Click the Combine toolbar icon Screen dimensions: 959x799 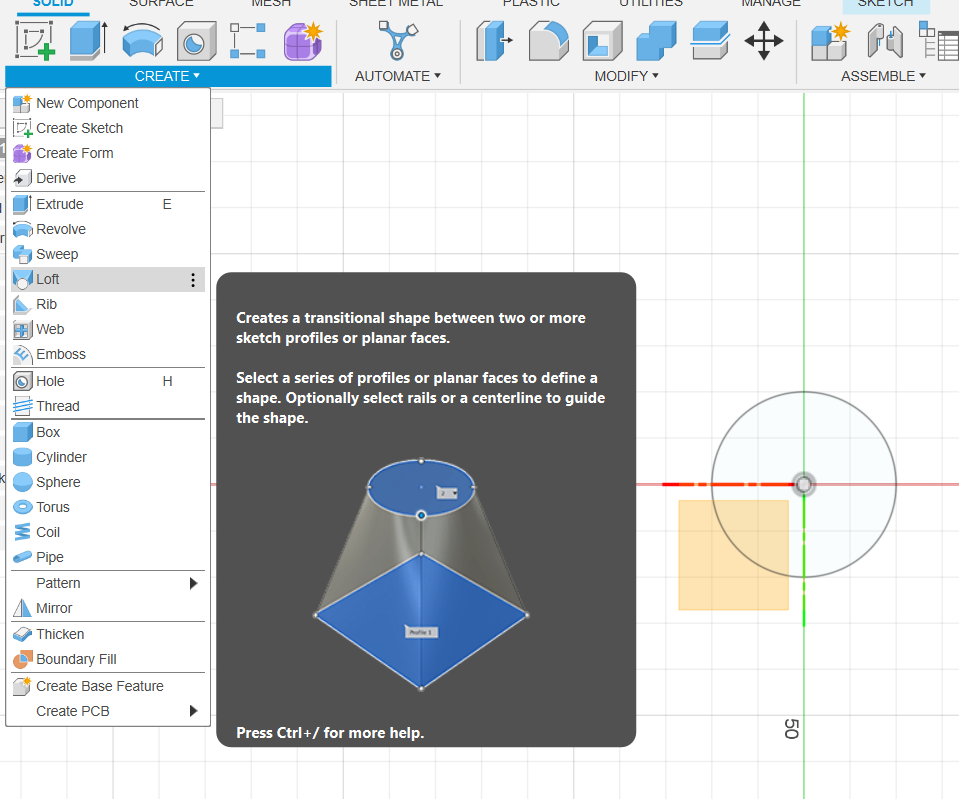(656, 41)
